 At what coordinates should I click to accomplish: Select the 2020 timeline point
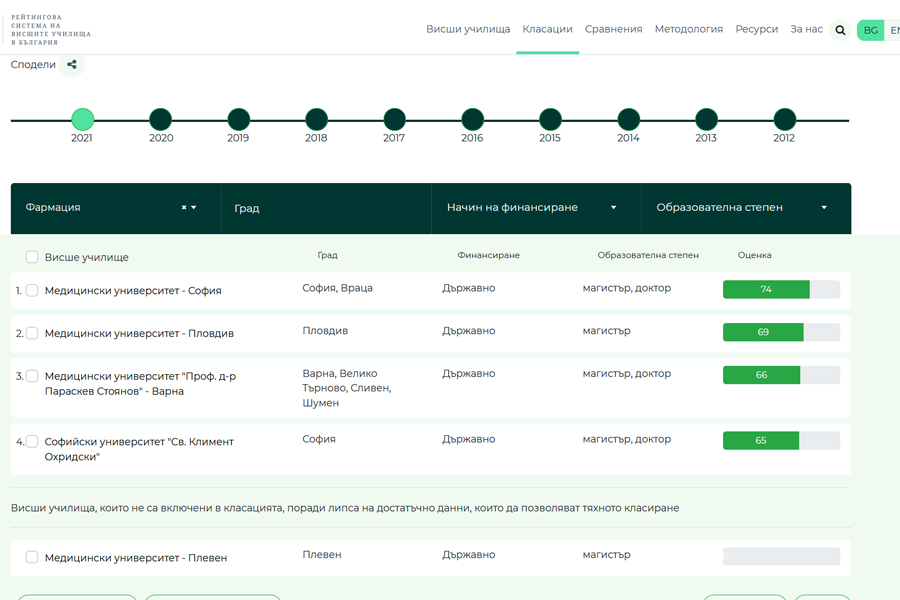point(161,119)
